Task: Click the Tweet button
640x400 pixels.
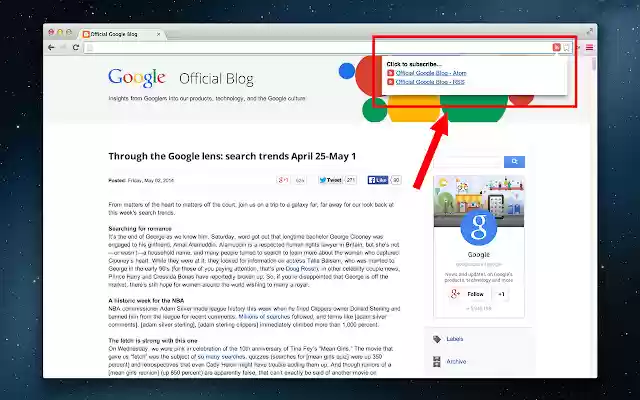Action: pyautogui.click(x=330, y=180)
